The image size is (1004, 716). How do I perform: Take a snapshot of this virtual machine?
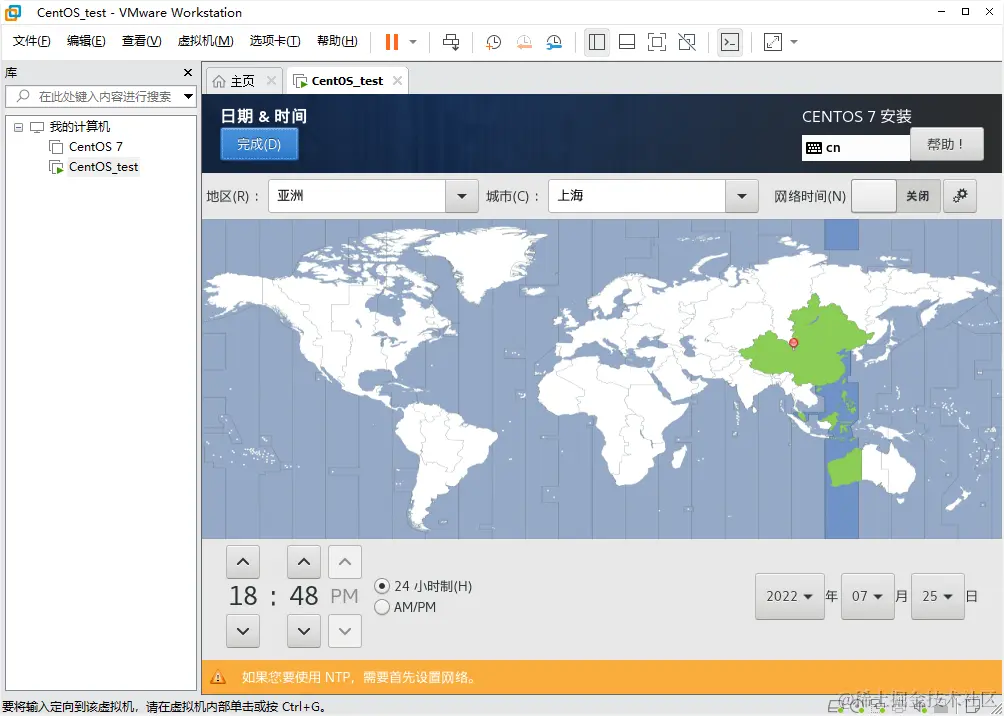pos(493,42)
